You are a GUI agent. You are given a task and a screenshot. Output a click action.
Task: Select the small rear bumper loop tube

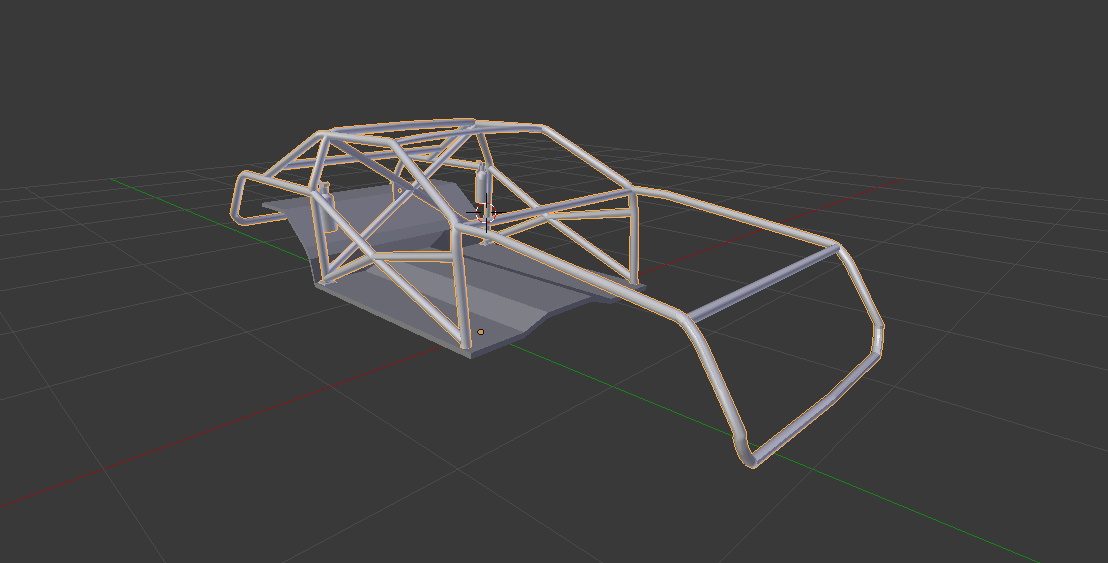241,196
